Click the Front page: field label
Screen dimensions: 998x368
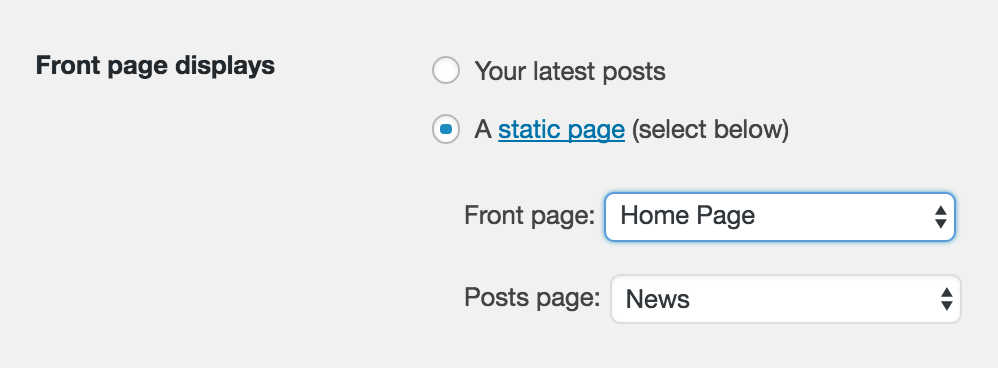pyautogui.click(x=529, y=216)
